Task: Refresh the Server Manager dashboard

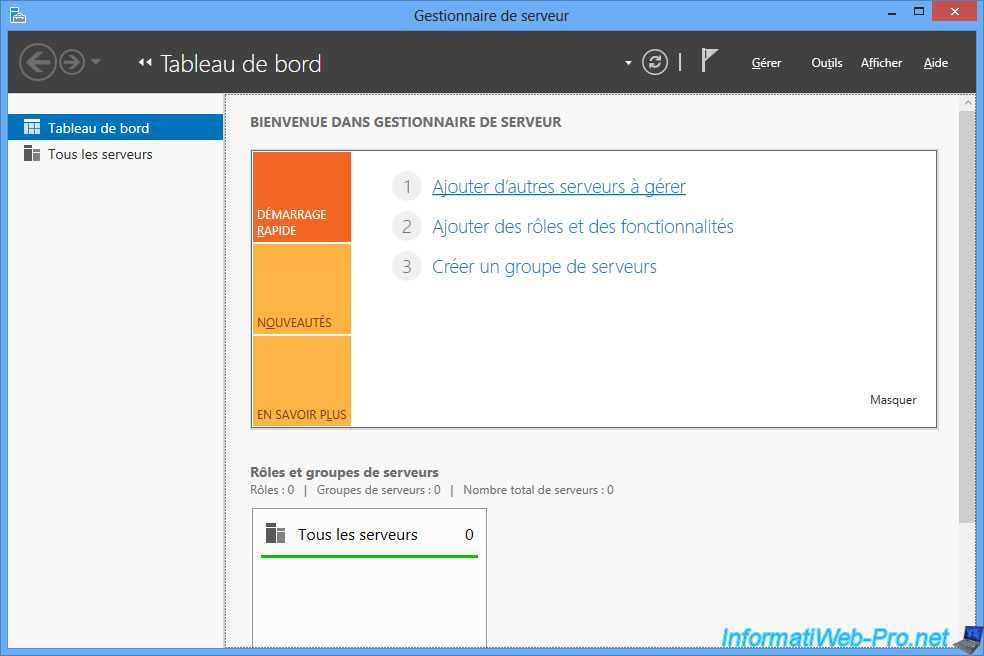Action: tap(655, 62)
